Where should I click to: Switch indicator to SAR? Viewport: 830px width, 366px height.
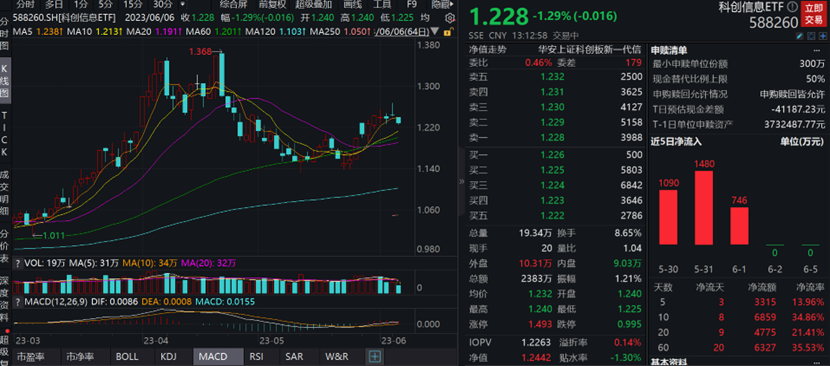coord(293,356)
